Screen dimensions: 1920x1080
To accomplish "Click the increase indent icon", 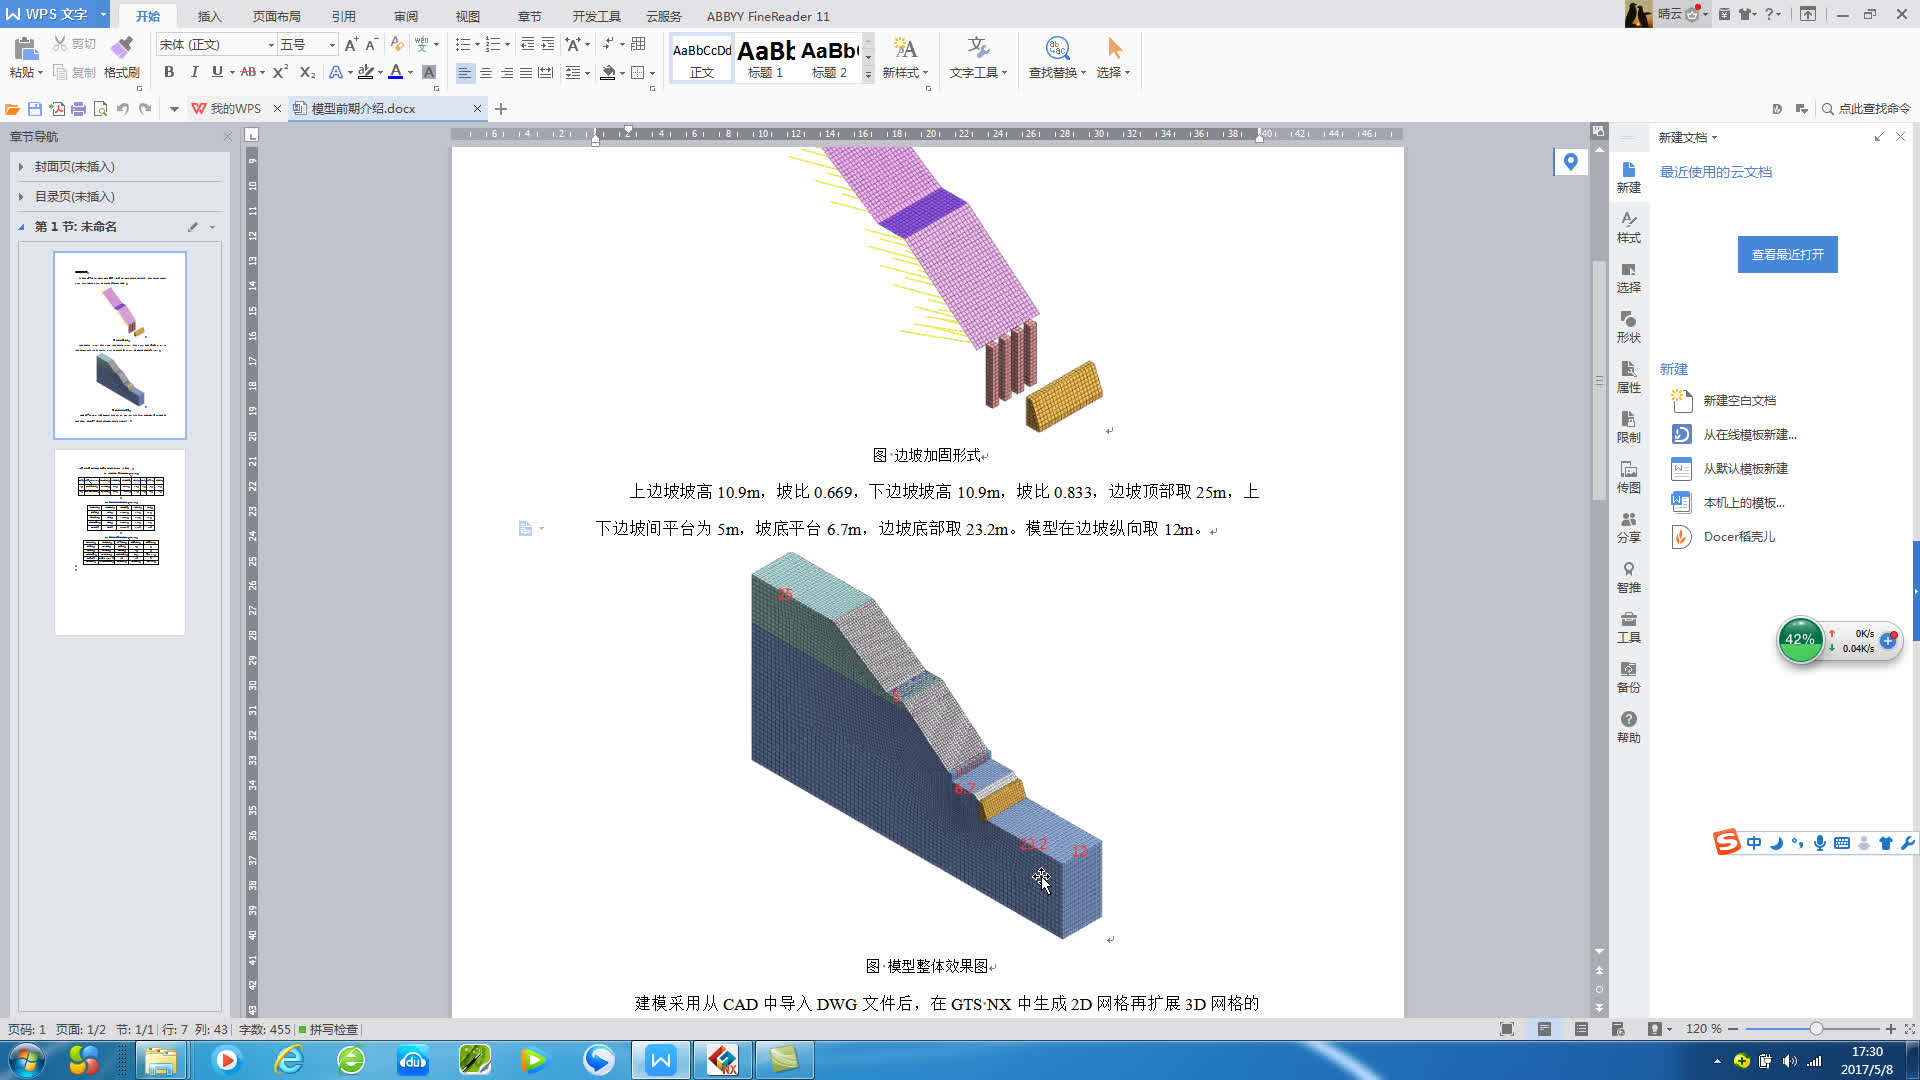I will coord(548,44).
